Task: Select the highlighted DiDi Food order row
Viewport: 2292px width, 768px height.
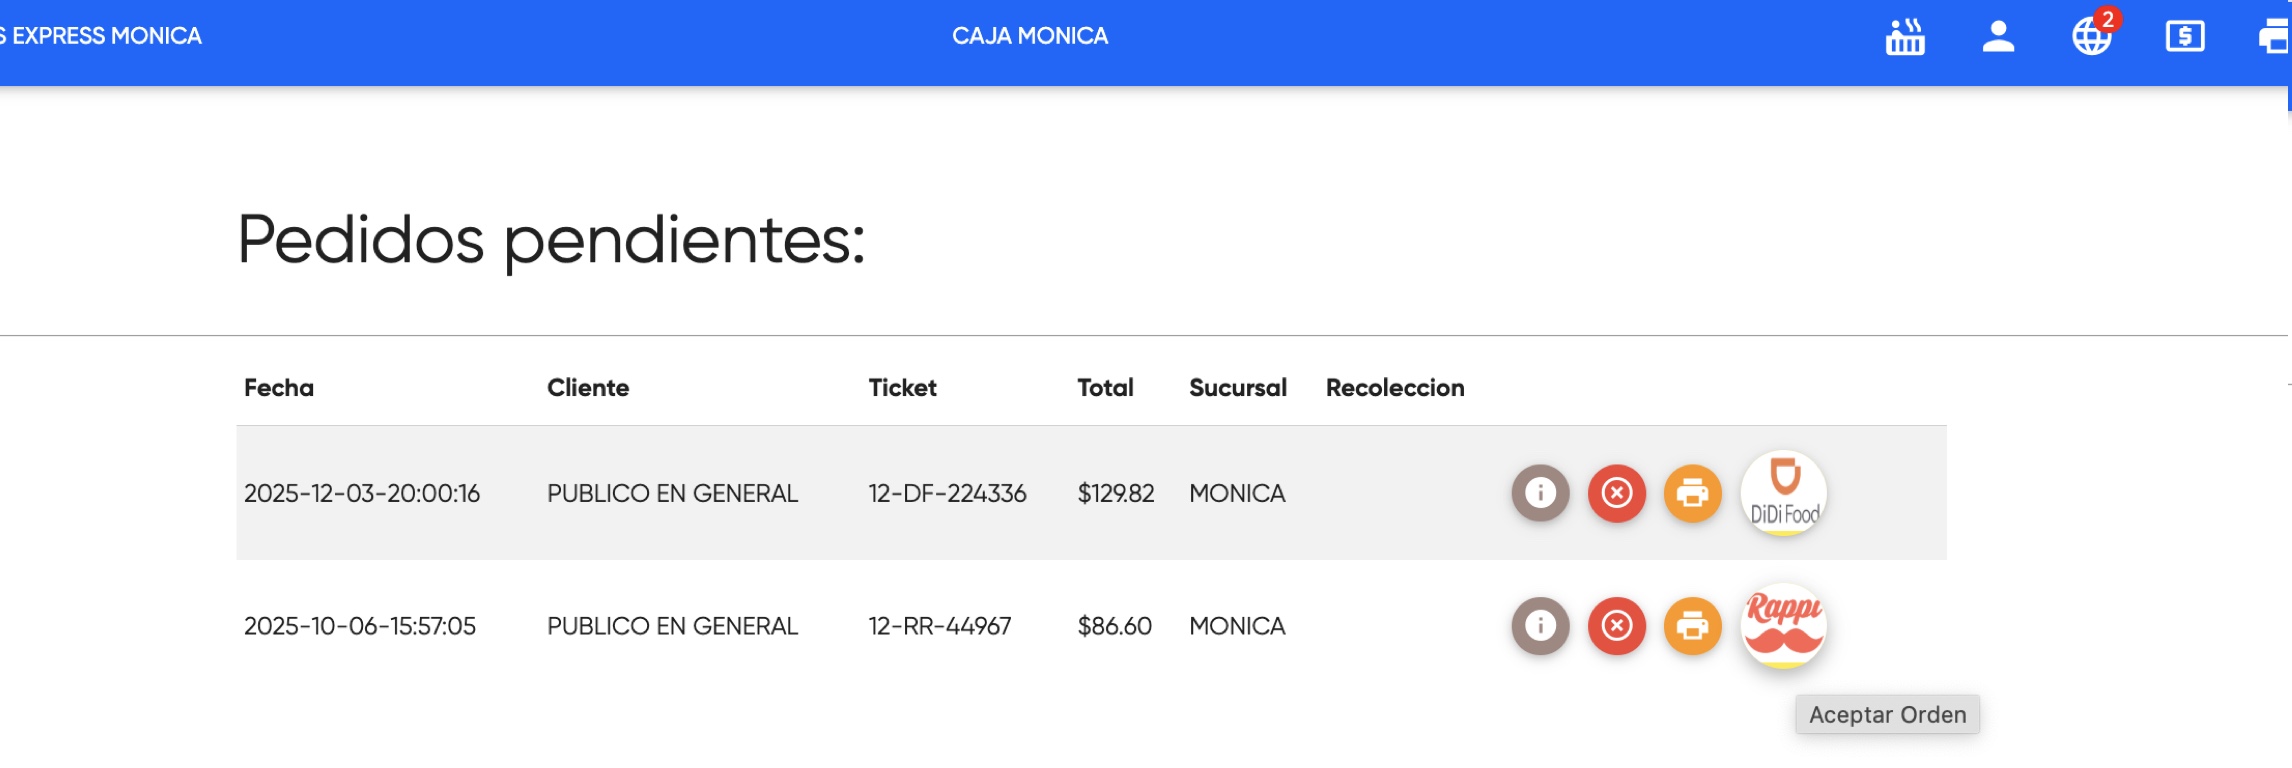Action: 900,492
